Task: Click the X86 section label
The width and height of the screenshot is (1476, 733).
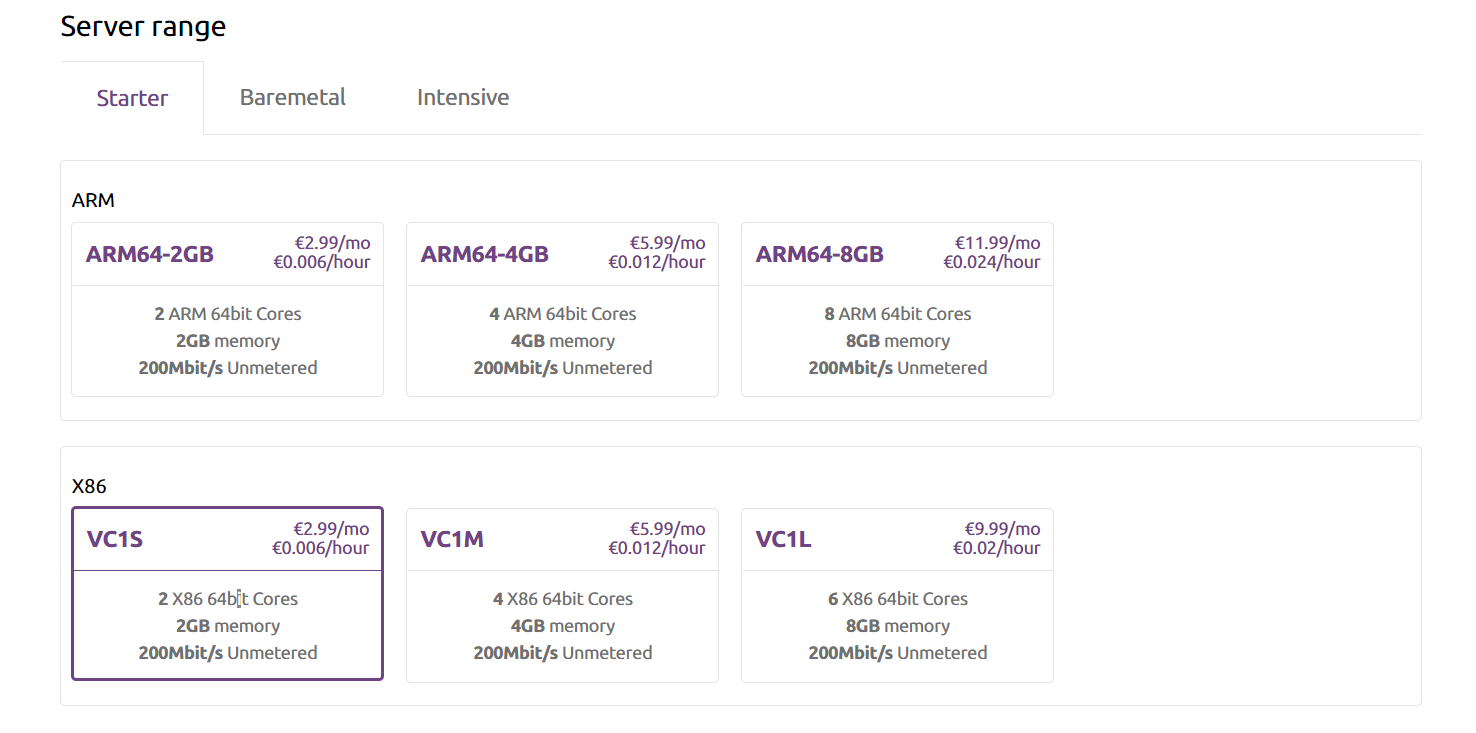Action: tap(89, 487)
